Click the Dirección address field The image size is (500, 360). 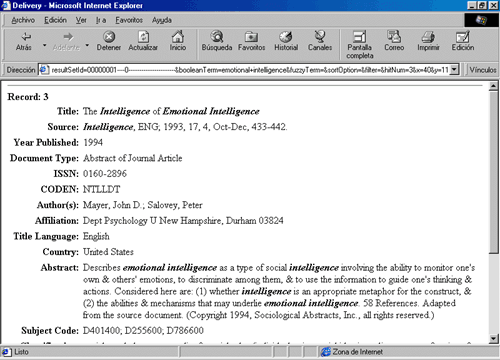click(248, 70)
